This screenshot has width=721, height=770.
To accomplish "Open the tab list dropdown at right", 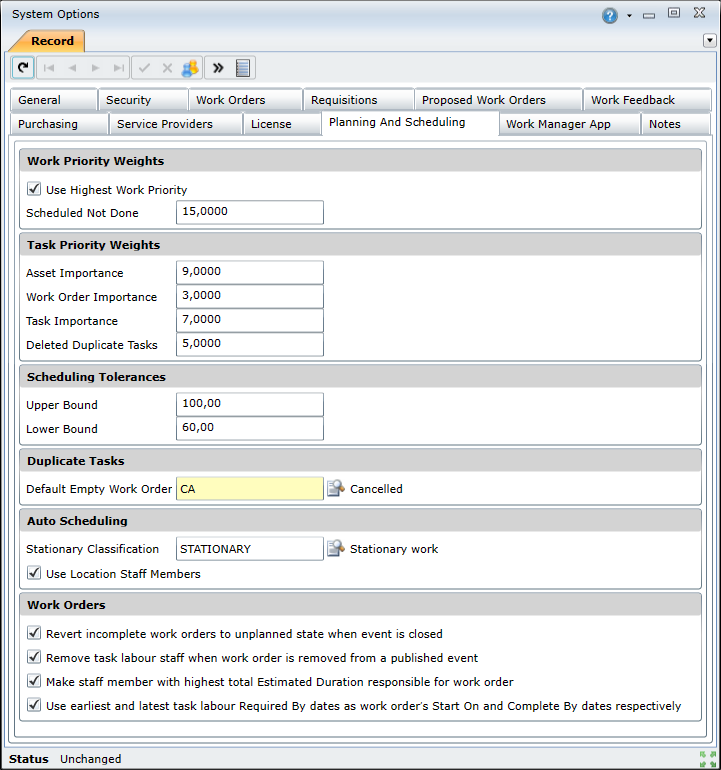I will point(710,41).
